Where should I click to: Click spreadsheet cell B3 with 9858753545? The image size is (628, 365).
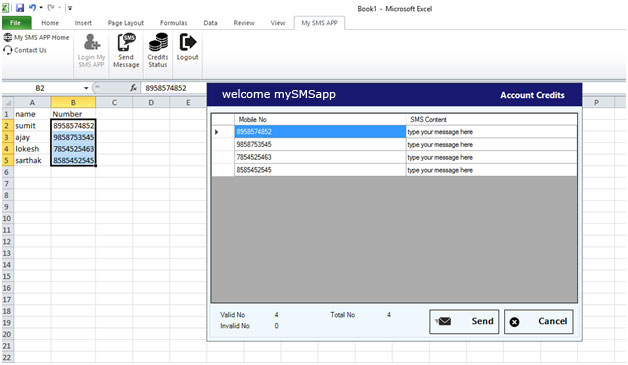(x=73, y=137)
